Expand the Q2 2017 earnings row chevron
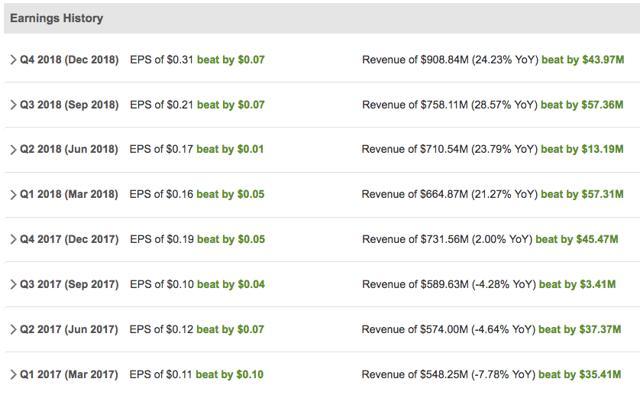Image resolution: width=640 pixels, height=395 pixels. (x=13, y=329)
